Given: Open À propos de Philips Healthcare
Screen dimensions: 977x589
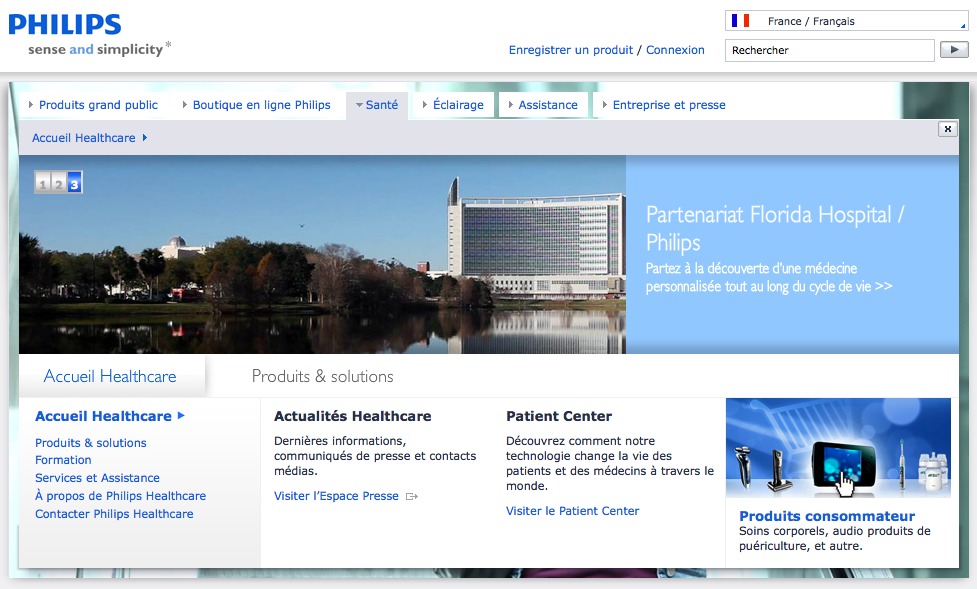Looking at the screenshot, I should point(120,496).
